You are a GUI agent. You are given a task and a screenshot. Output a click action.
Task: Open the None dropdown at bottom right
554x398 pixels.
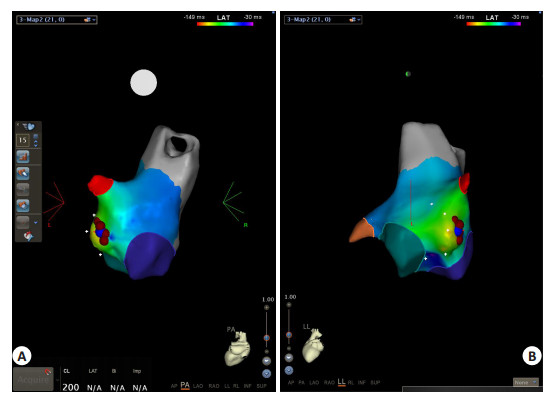(526, 382)
